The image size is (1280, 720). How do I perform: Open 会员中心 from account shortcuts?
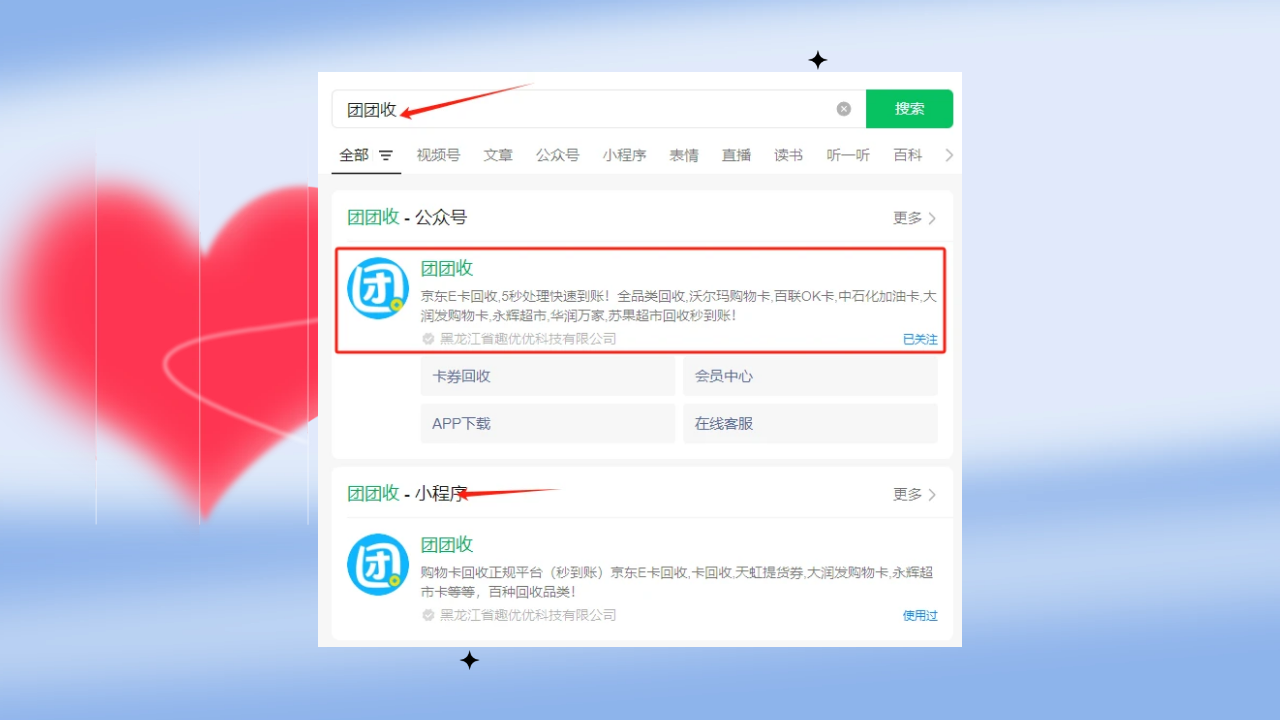(x=810, y=377)
